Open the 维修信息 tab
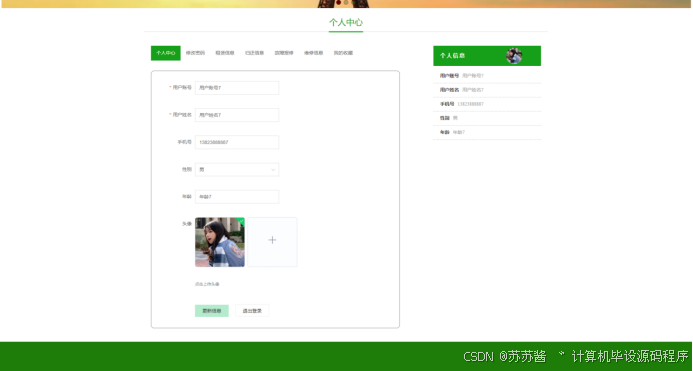The width and height of the screenshot is (693, 371). 313,53
